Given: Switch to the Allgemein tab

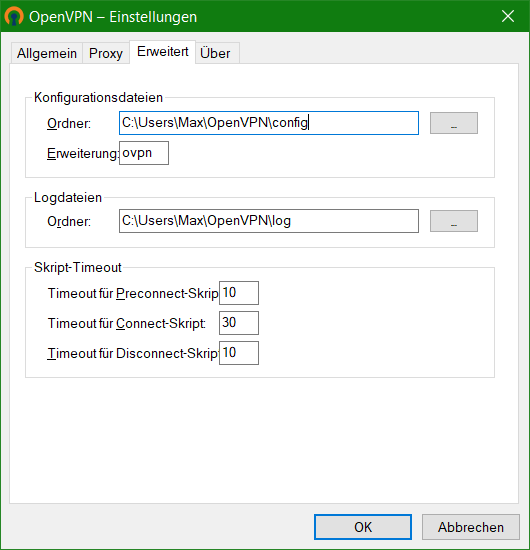Looking at the screenshot, I should pos(47,53).
